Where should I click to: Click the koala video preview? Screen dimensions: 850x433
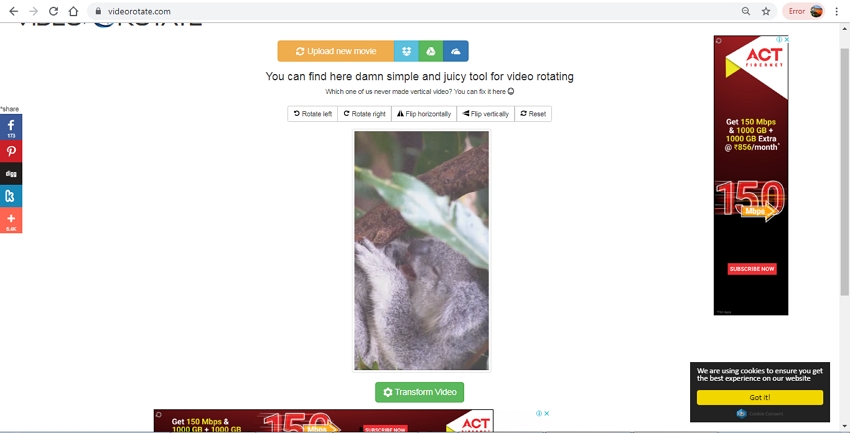(421, 250)
